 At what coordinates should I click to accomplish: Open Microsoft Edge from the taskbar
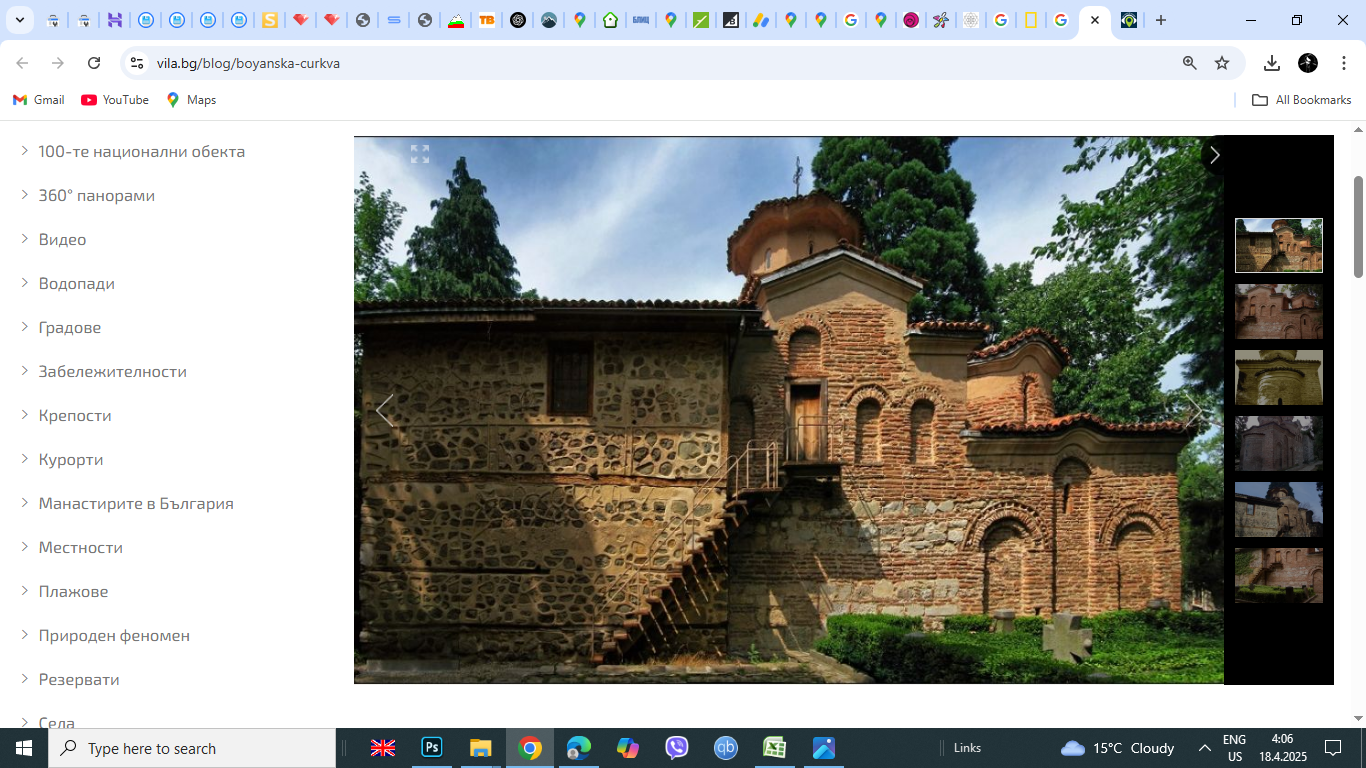pos(579,748)
